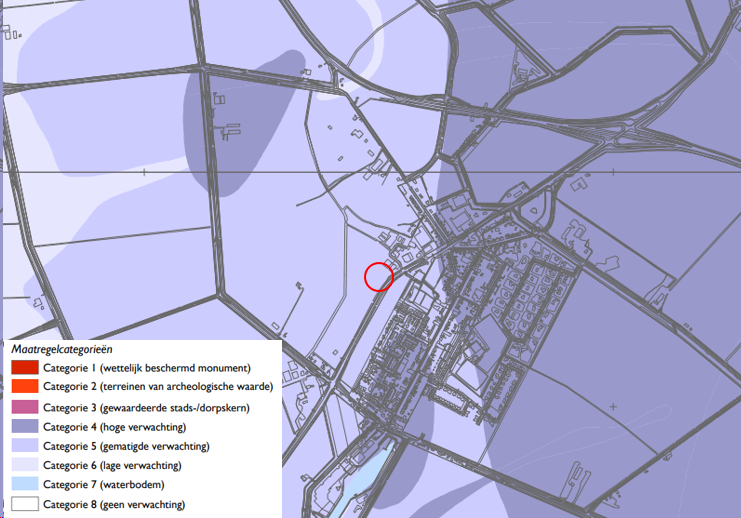Click the orange-red Categorie 2 legend swatch
The height and width of the screenshot is (518, 741).
pos(25,386)
